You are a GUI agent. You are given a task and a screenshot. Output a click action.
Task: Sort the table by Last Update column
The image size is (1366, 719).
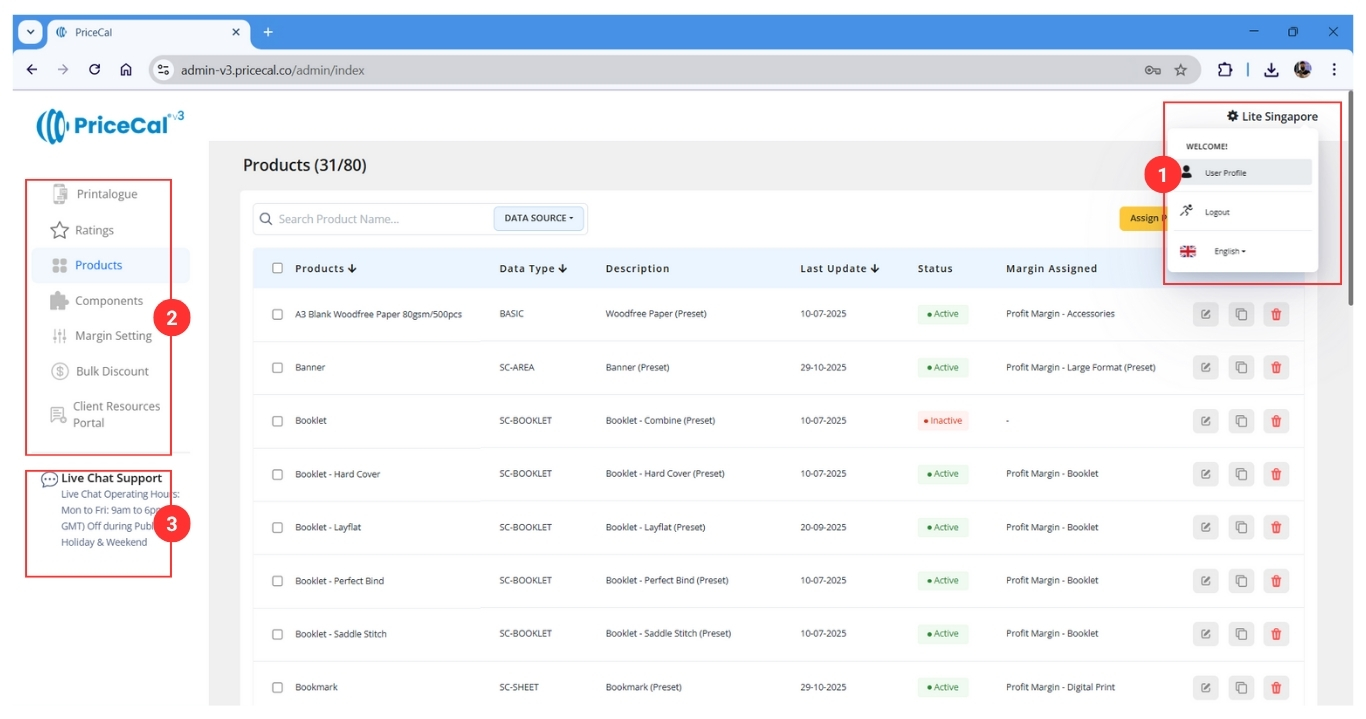839,268
